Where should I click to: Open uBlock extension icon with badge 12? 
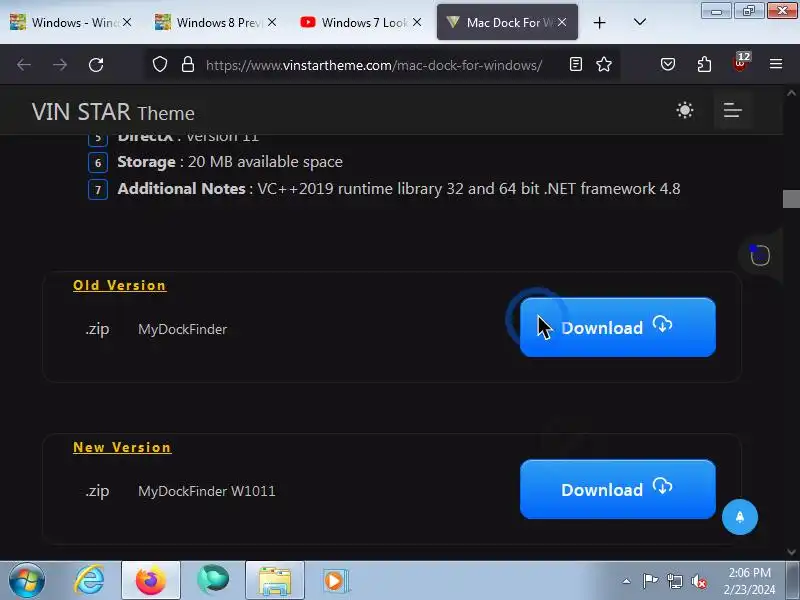(x=740, y=63)
